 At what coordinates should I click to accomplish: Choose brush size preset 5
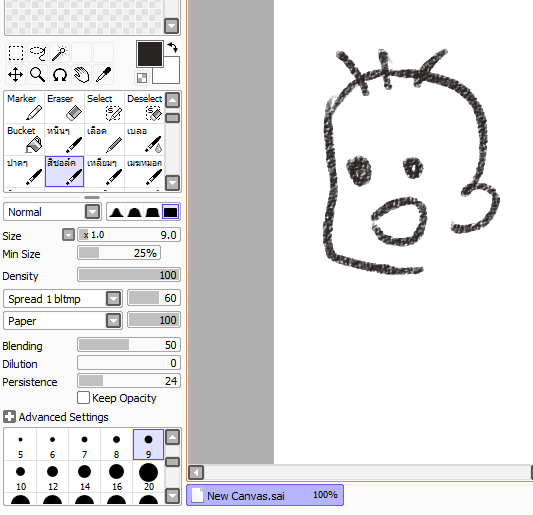[20, 445]
